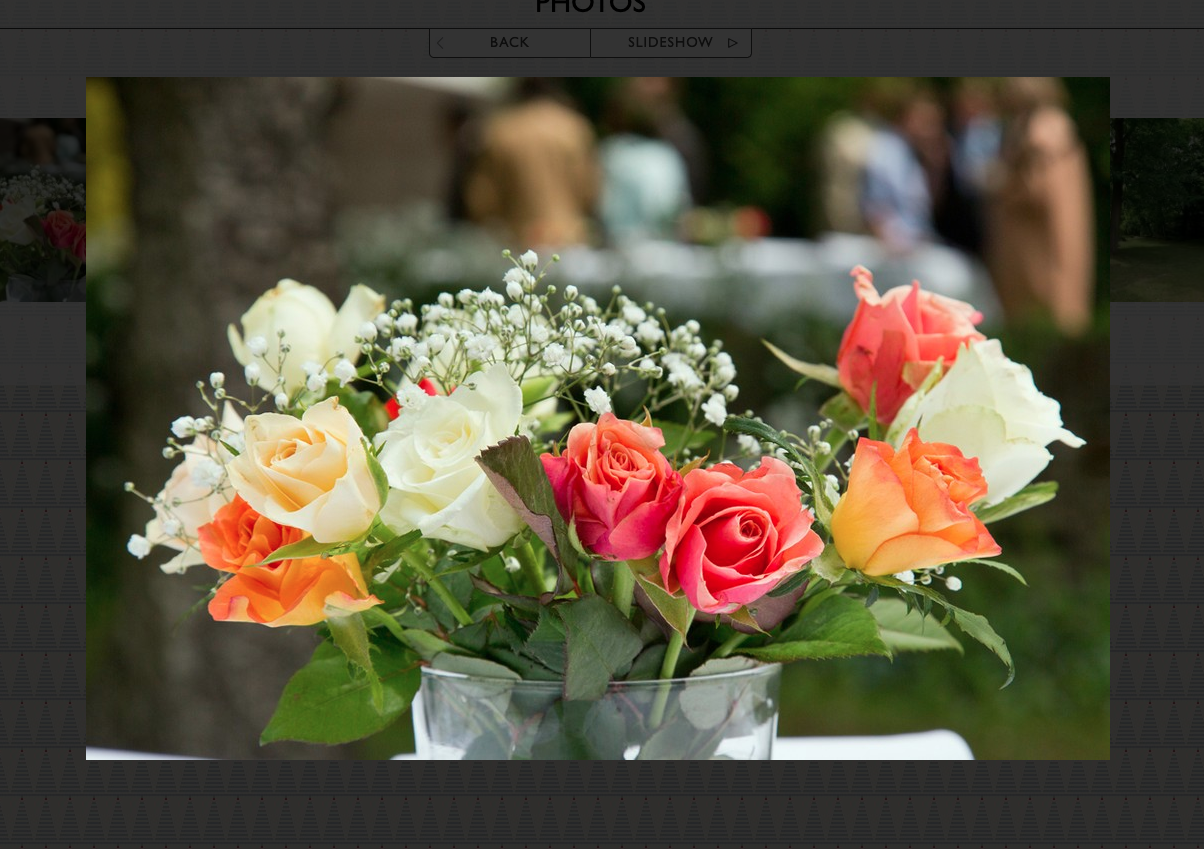Screen dimensions: 1204x849
Task: Click the top-right white rose in the bouquet
Action: [990, 412]
